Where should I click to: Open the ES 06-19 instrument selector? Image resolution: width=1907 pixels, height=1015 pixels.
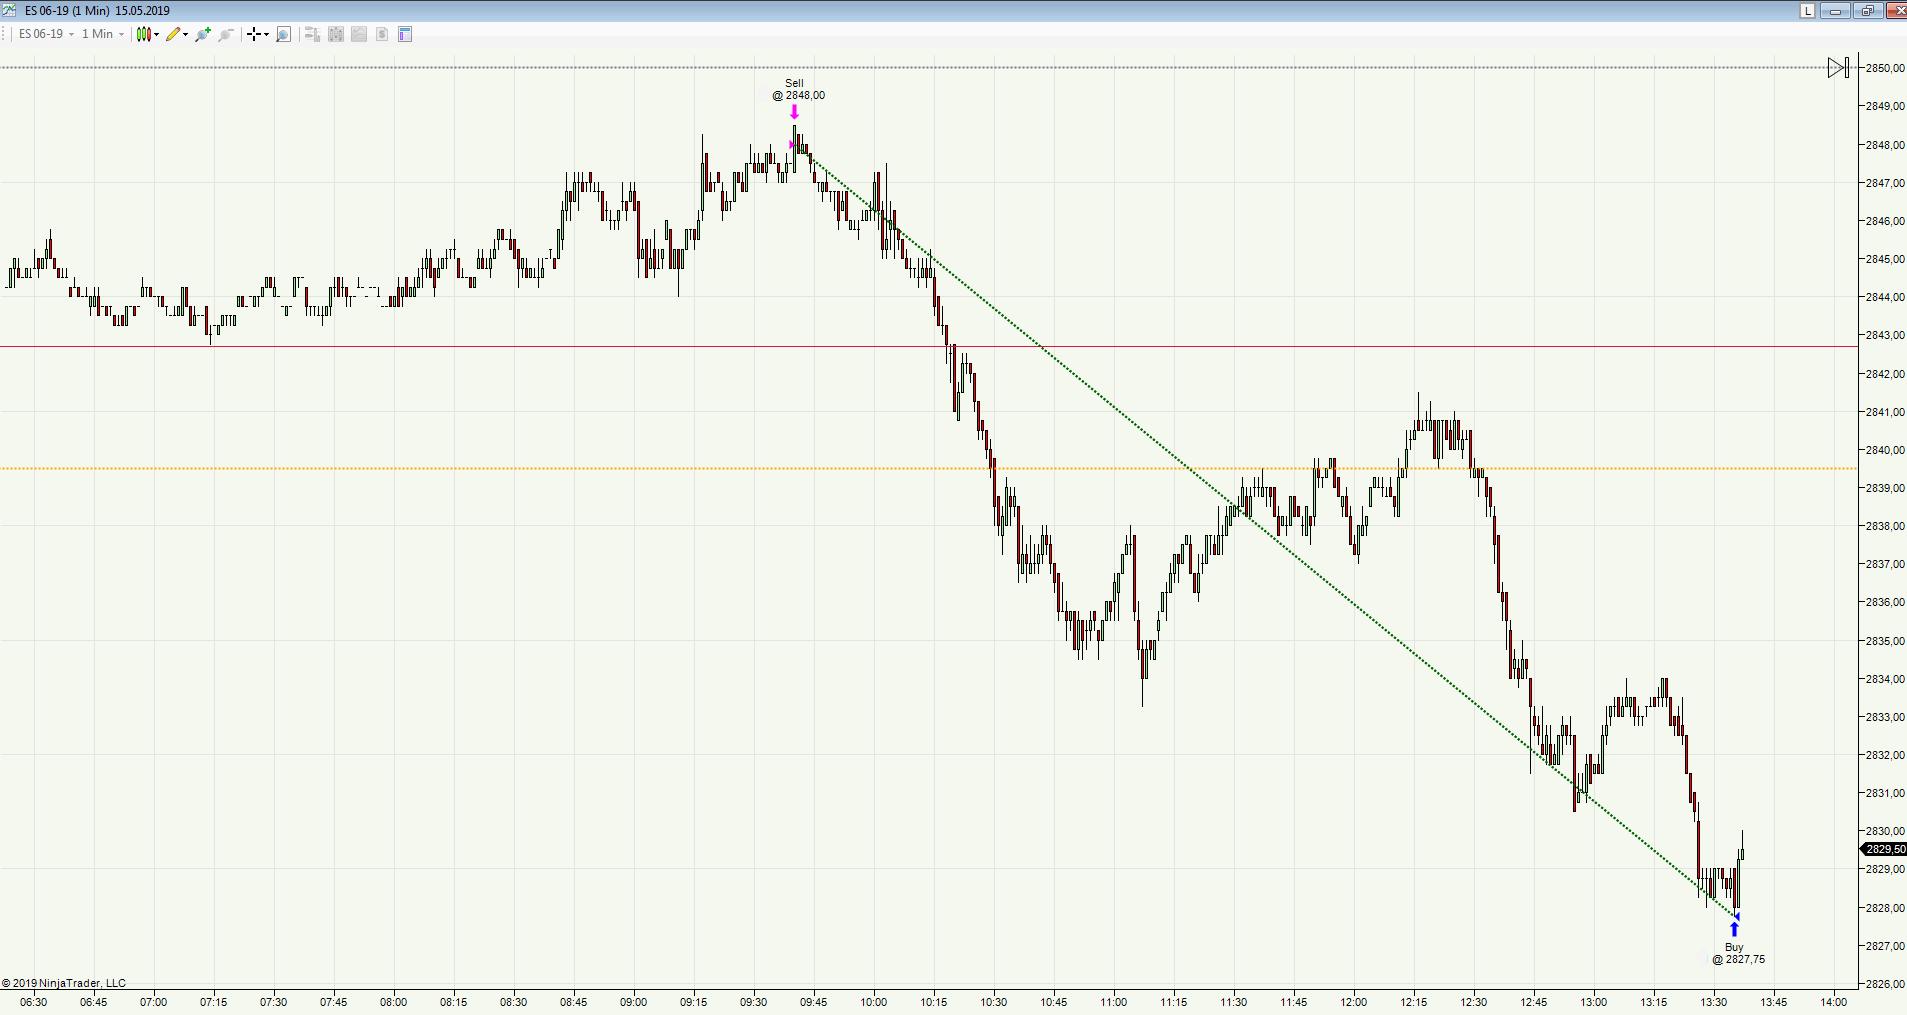pos(46,34)
